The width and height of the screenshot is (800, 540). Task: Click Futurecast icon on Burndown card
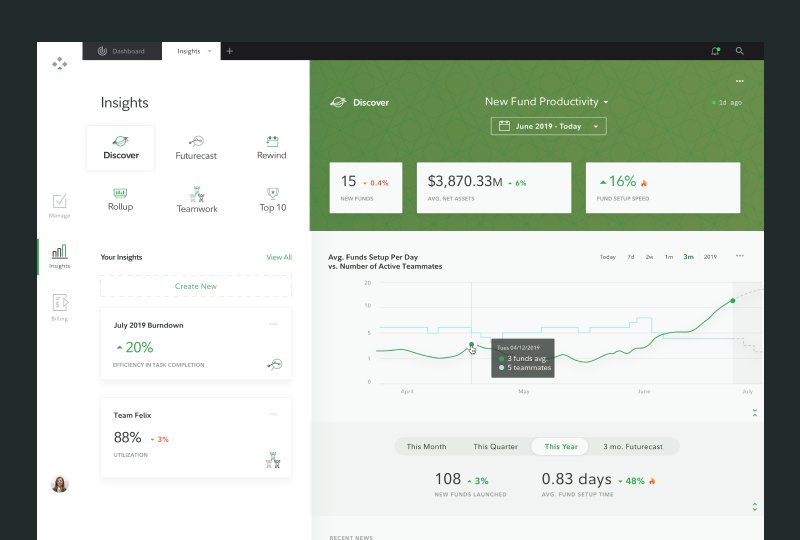[274, 364]
